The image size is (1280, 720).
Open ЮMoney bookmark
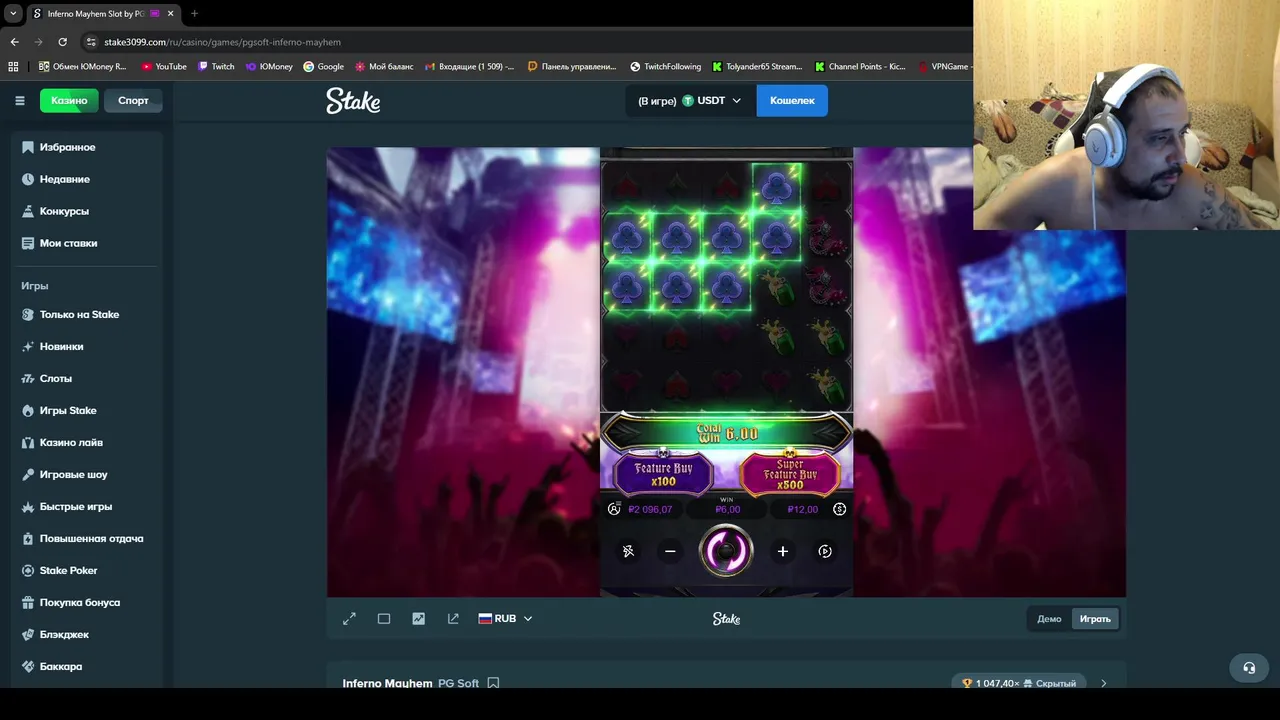click(269, 66)
